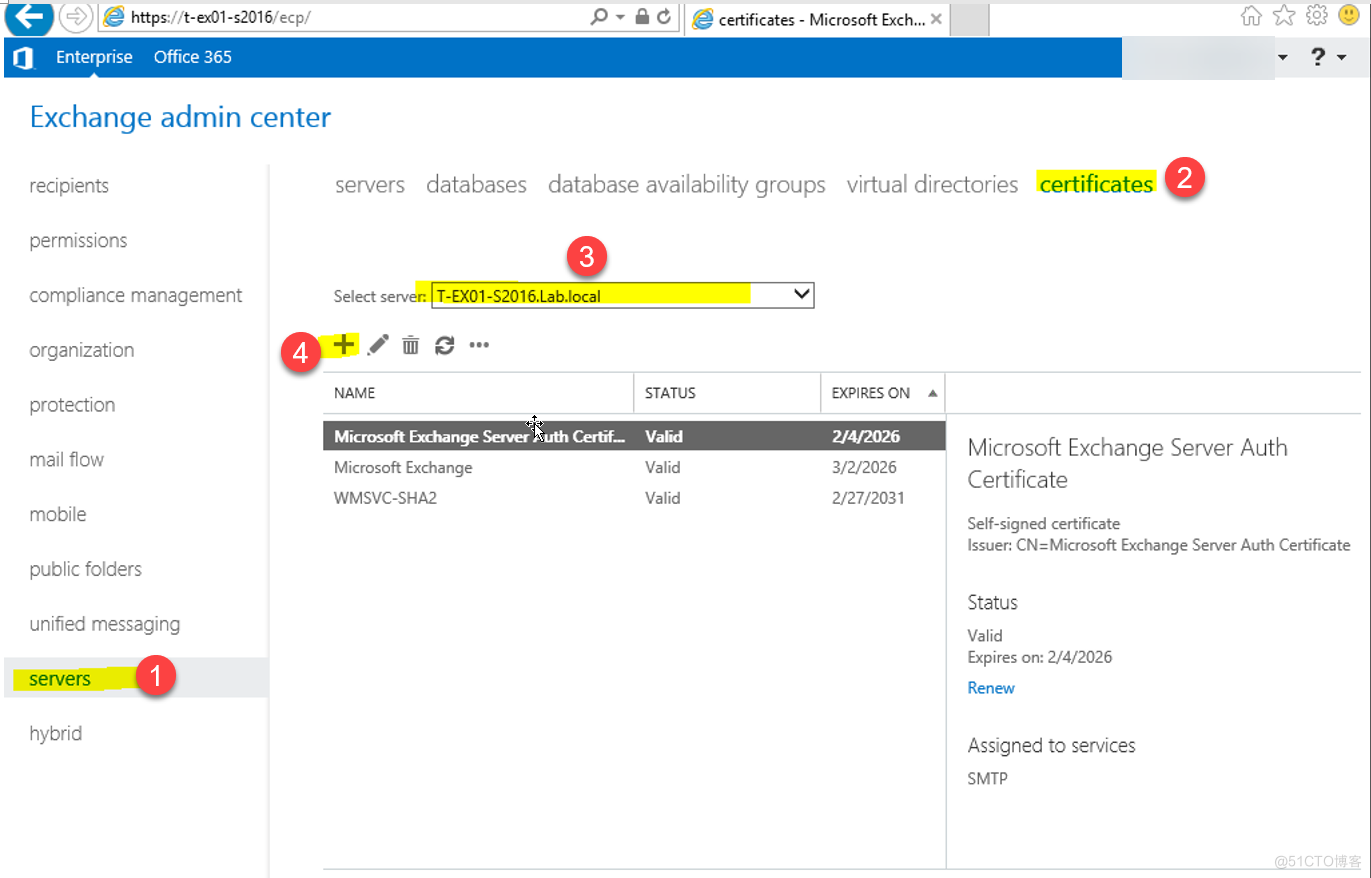Open the browser Home icon
1371x878 pixels.
point(1250,16)
